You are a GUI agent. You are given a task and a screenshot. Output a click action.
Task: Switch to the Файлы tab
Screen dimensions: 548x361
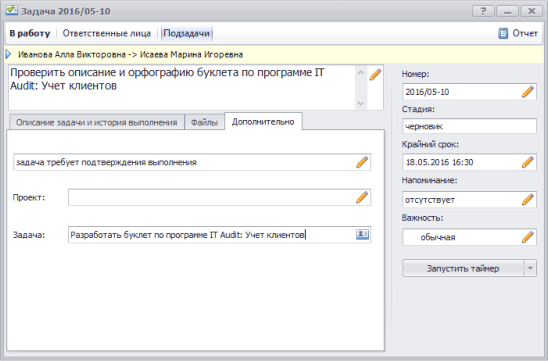[204, 122]
